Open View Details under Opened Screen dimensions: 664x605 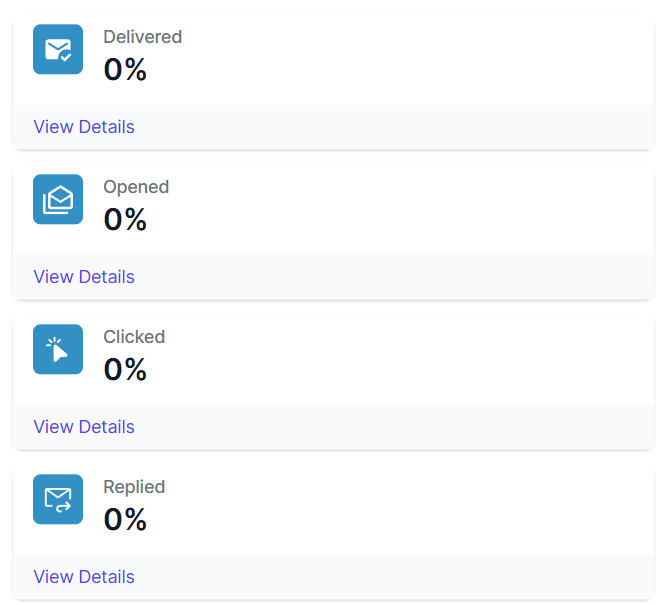point(84,277)
